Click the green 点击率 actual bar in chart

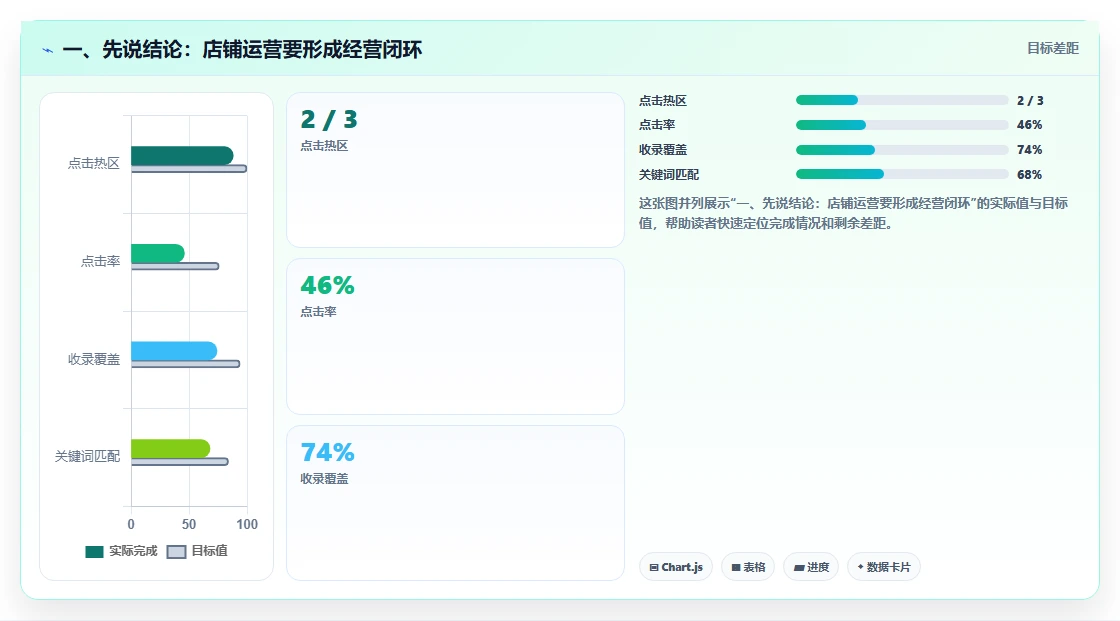[158, 253]
